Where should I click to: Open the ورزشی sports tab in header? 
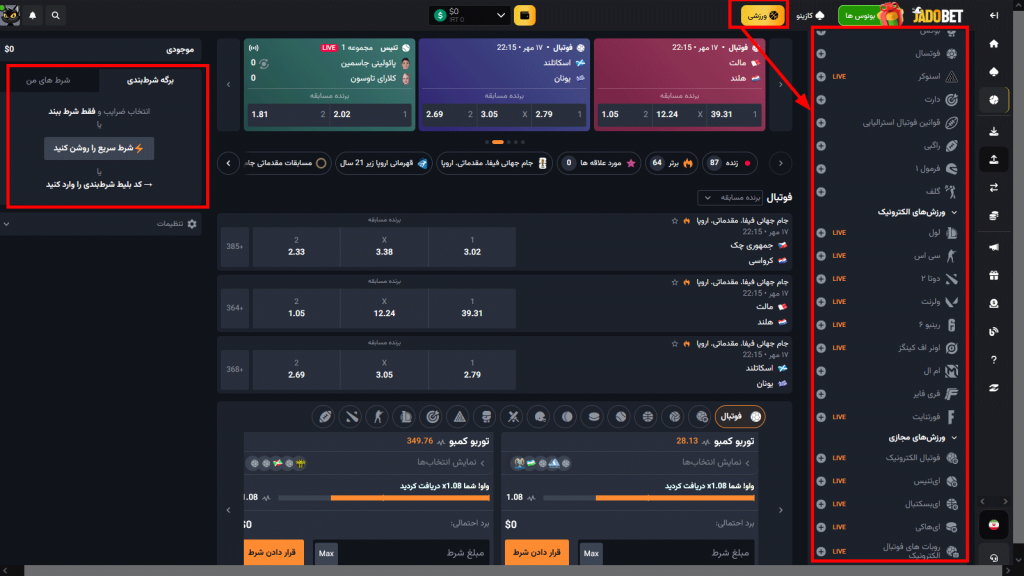point(761,16)
